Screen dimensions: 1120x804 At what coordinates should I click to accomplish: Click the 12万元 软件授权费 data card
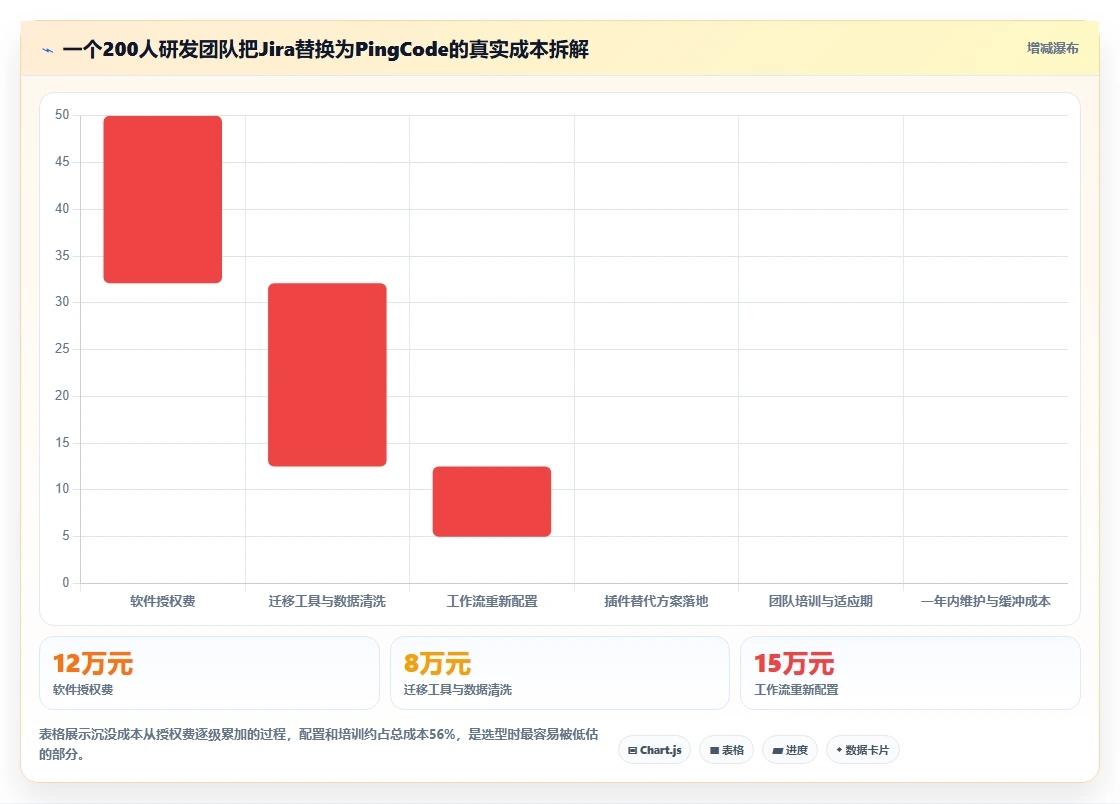pos(209,673)
